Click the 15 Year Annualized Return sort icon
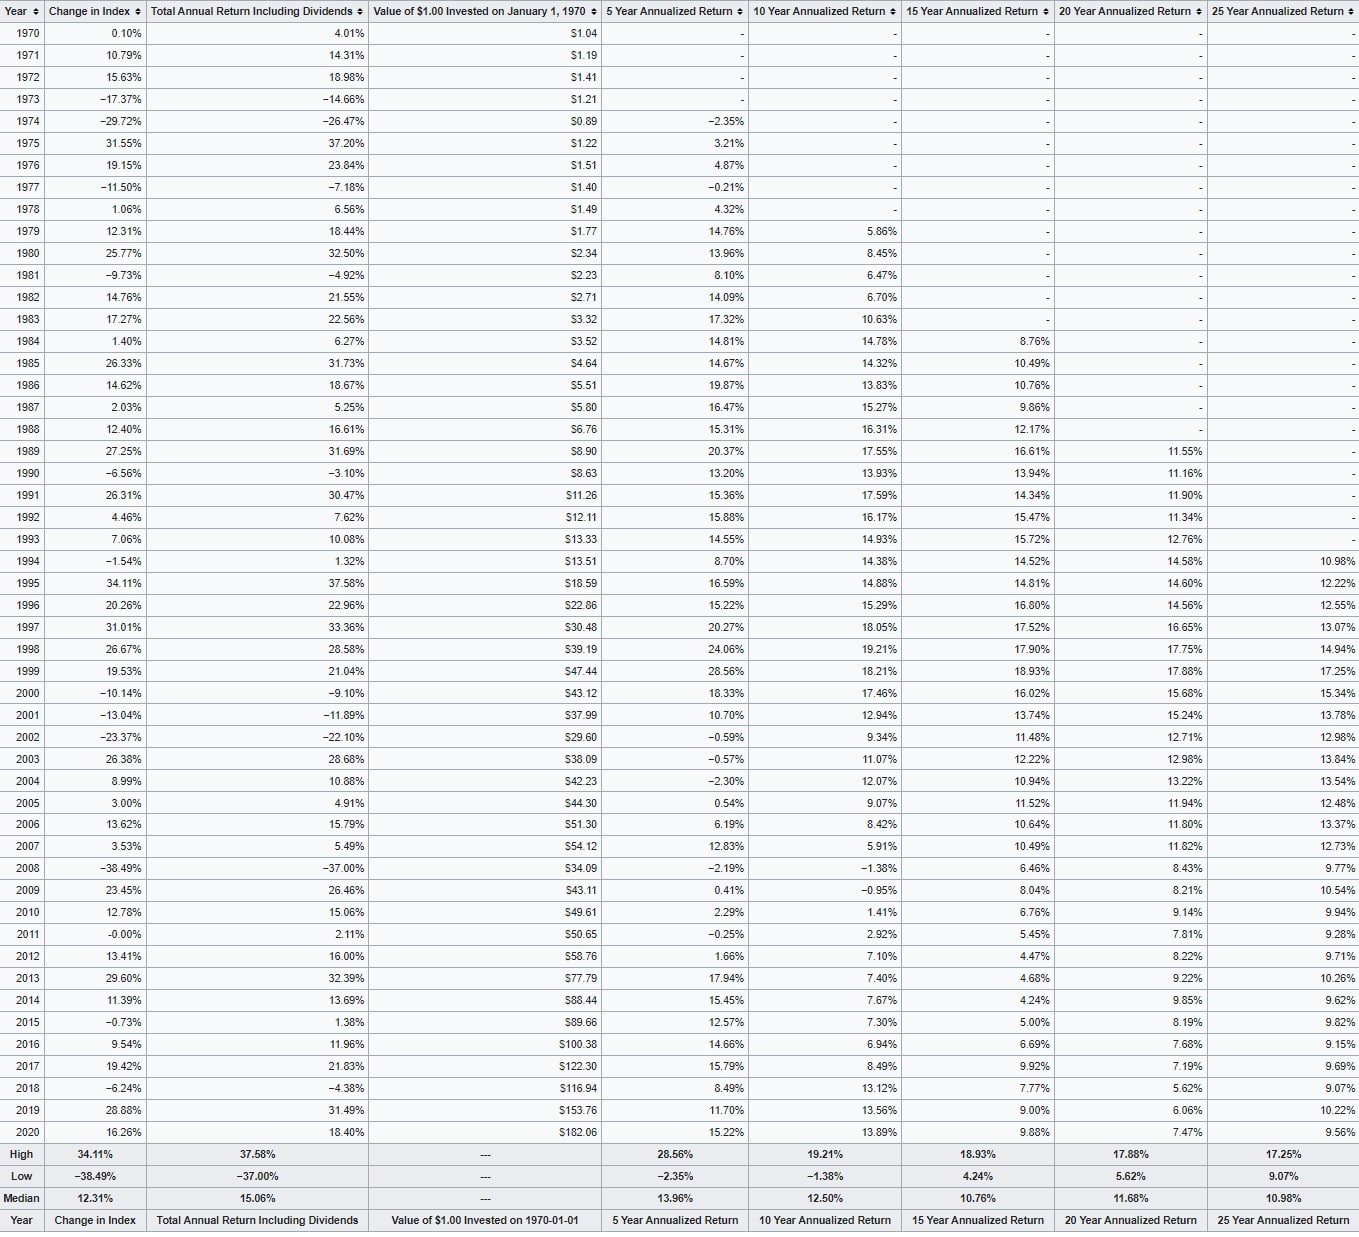 pos(1046,11)
